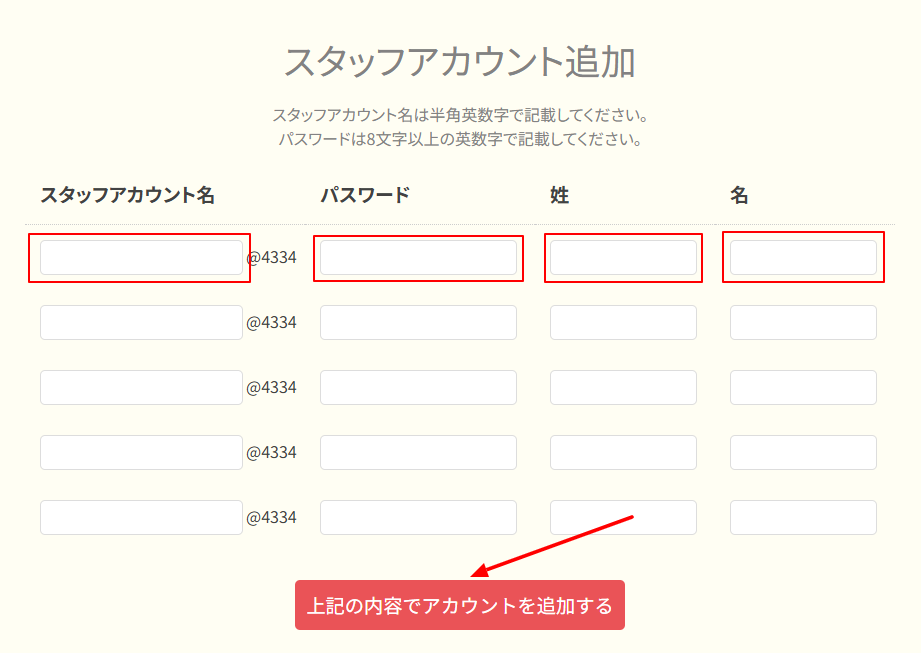The image size is (921, 653).
Task: Focus the first row 名 field
Action: click(x=803, y=258)
